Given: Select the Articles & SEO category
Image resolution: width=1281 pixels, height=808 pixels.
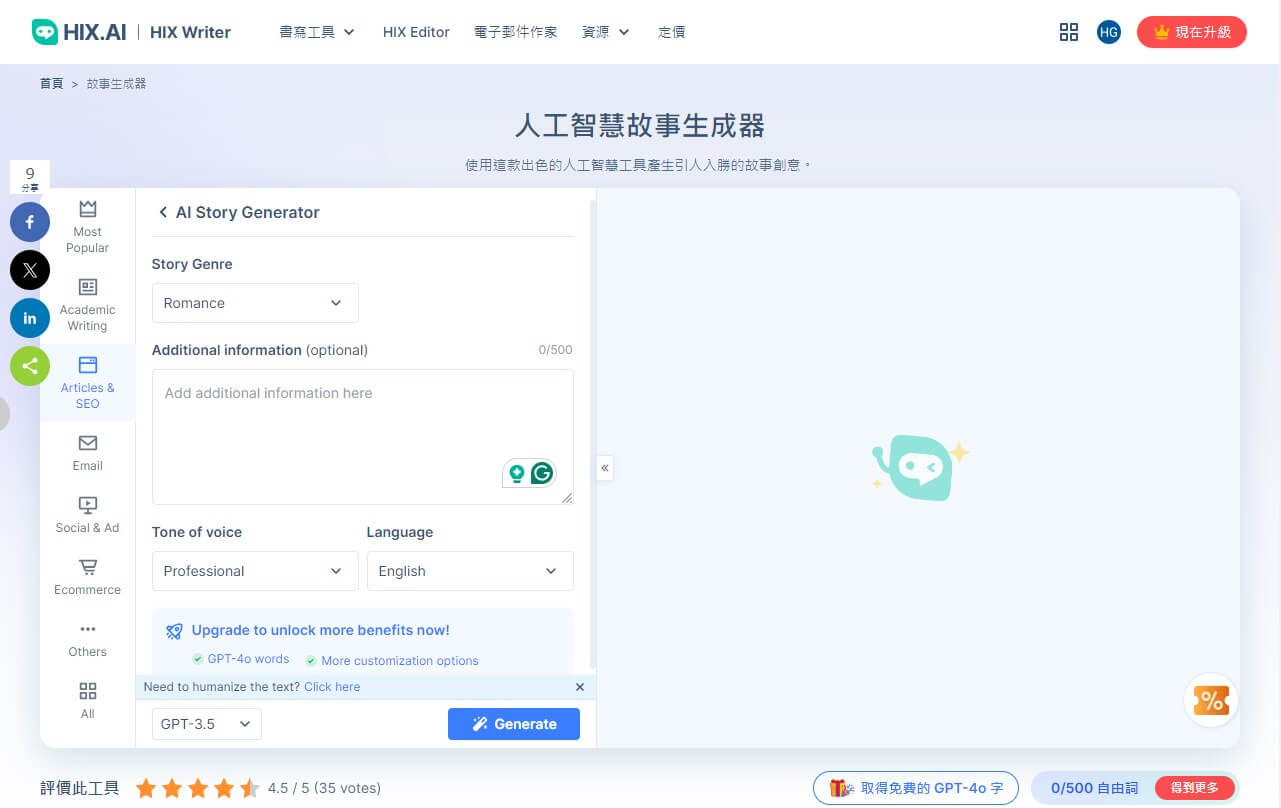Looking at the screenshot, I should 88,383.
